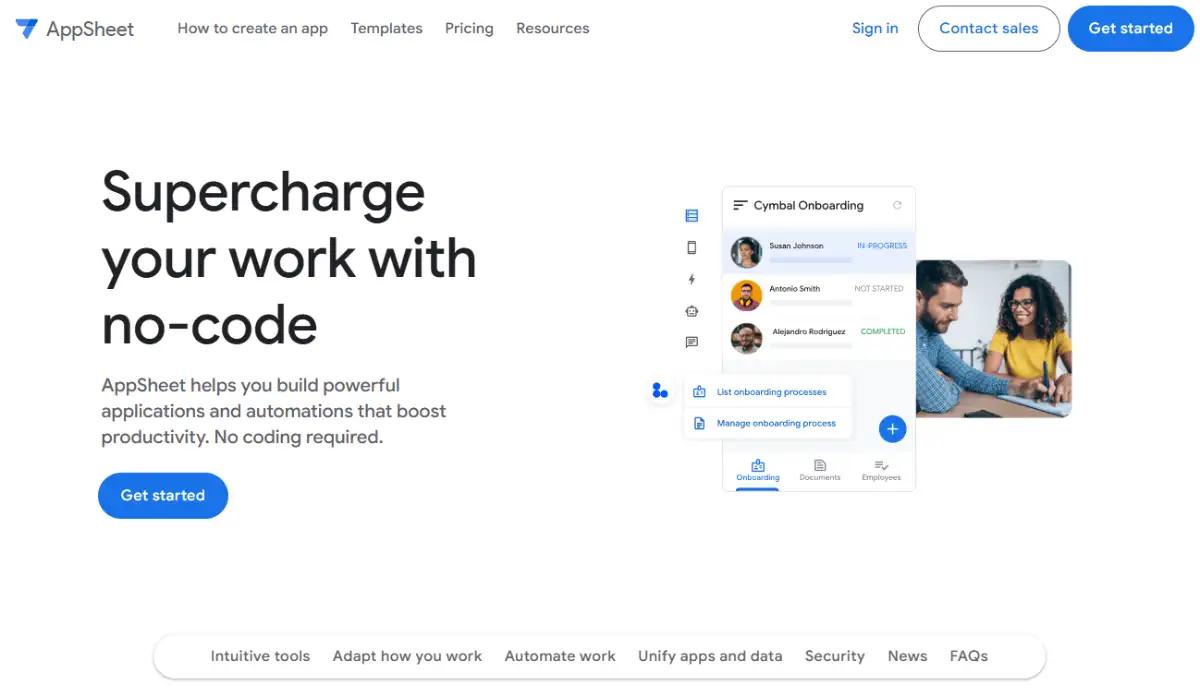This screenshot has height=697, width=1200.
Task: Open the chat message icon in sidebar
Action: [x=691, y=342]
